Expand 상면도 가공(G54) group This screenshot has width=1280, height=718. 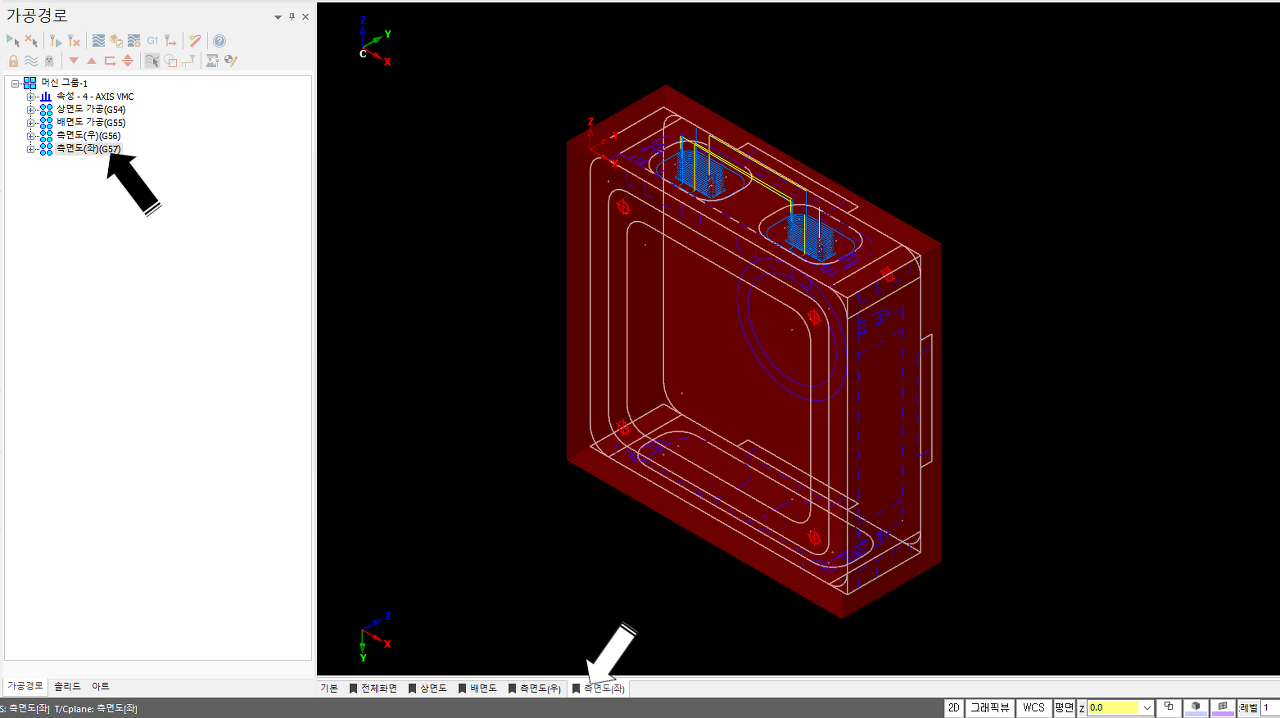(x=31, y=109)
